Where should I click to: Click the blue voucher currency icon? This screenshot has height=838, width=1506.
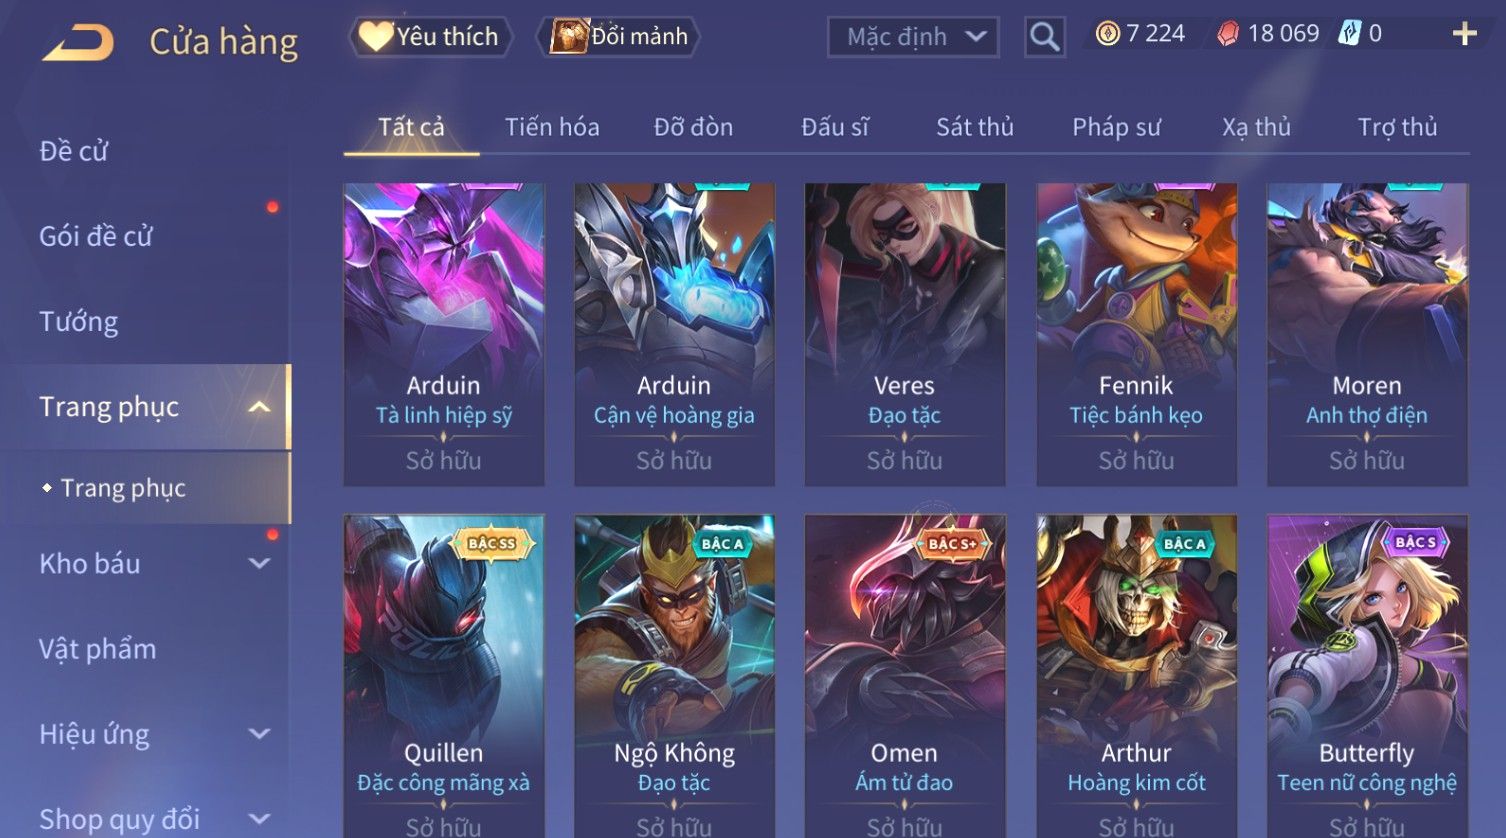click(1349, 34)
